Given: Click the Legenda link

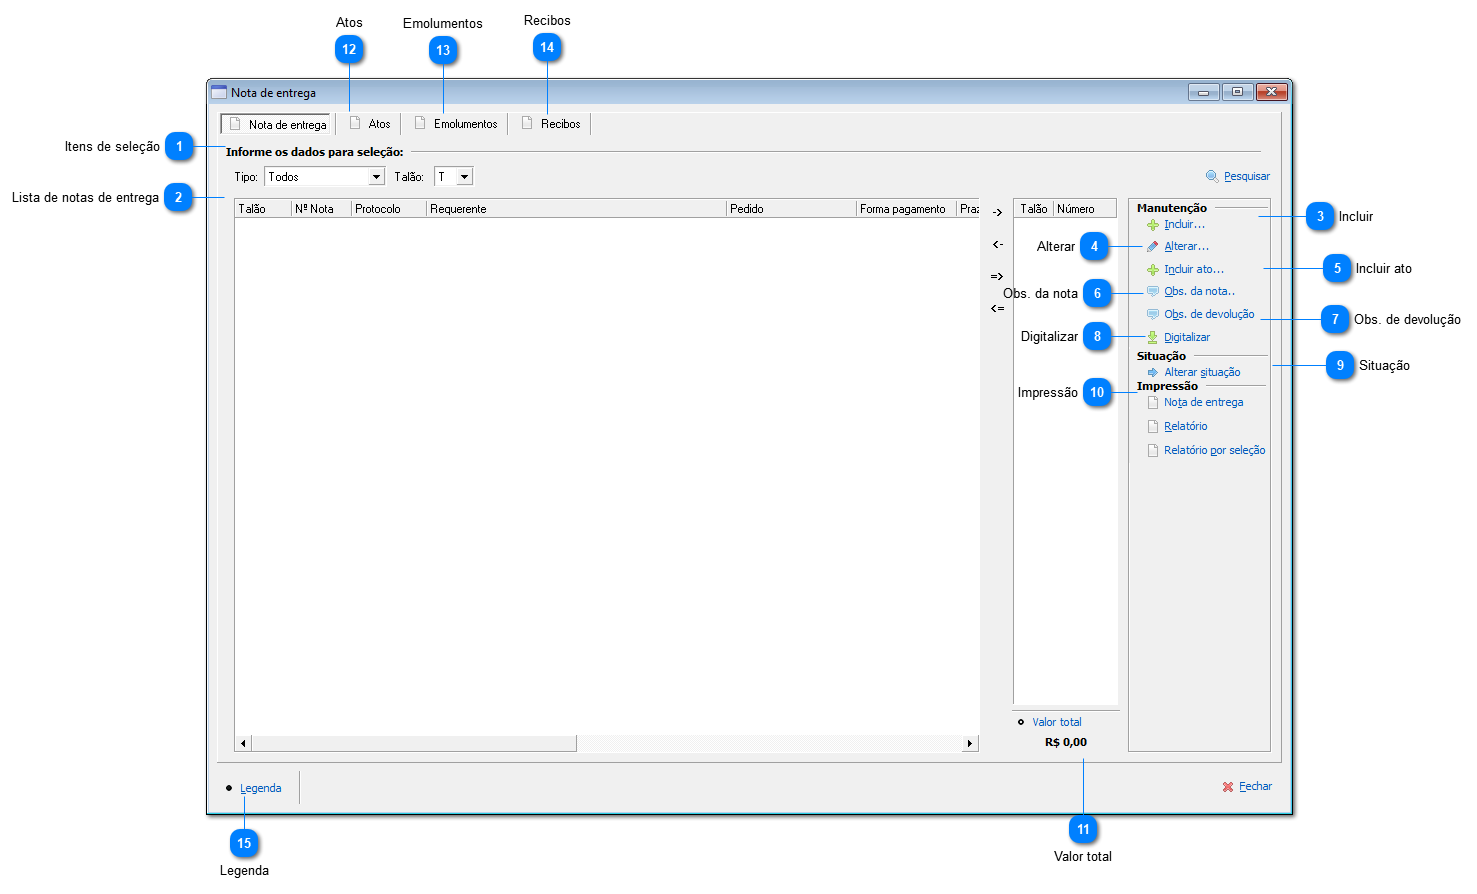Looking at the screenshot, I should click(261, 788).
